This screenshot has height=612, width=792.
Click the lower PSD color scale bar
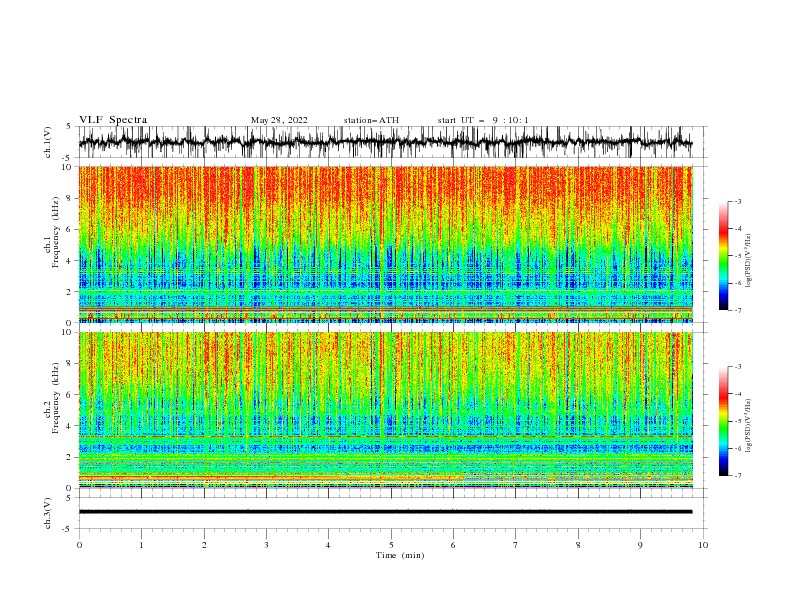tap(723, 421)
